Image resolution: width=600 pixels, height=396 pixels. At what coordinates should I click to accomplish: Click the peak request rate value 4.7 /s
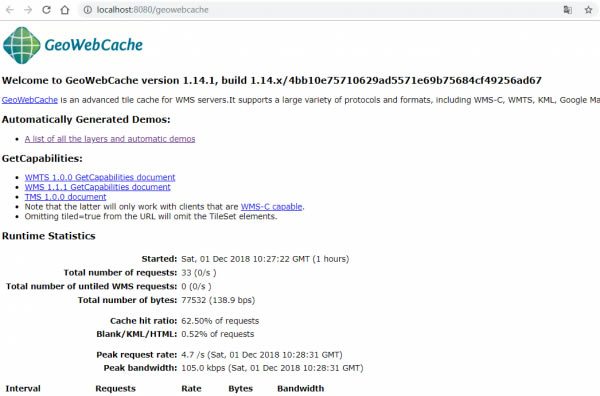pyautogui.click(x=262, y=355)
